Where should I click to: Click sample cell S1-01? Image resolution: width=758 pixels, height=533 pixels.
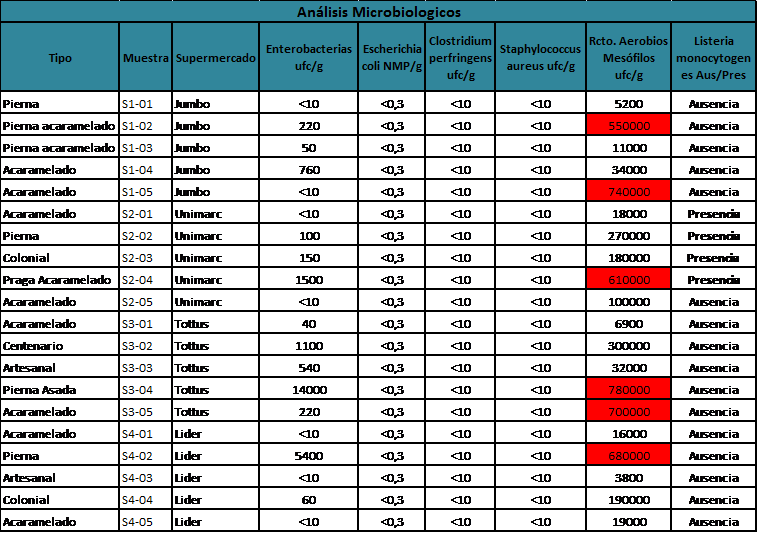pos(145,103)
